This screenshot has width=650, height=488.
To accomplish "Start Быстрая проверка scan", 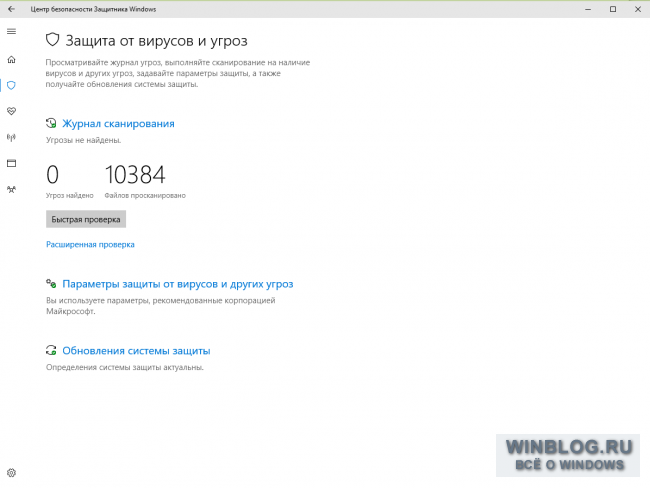I will point(86,219).
